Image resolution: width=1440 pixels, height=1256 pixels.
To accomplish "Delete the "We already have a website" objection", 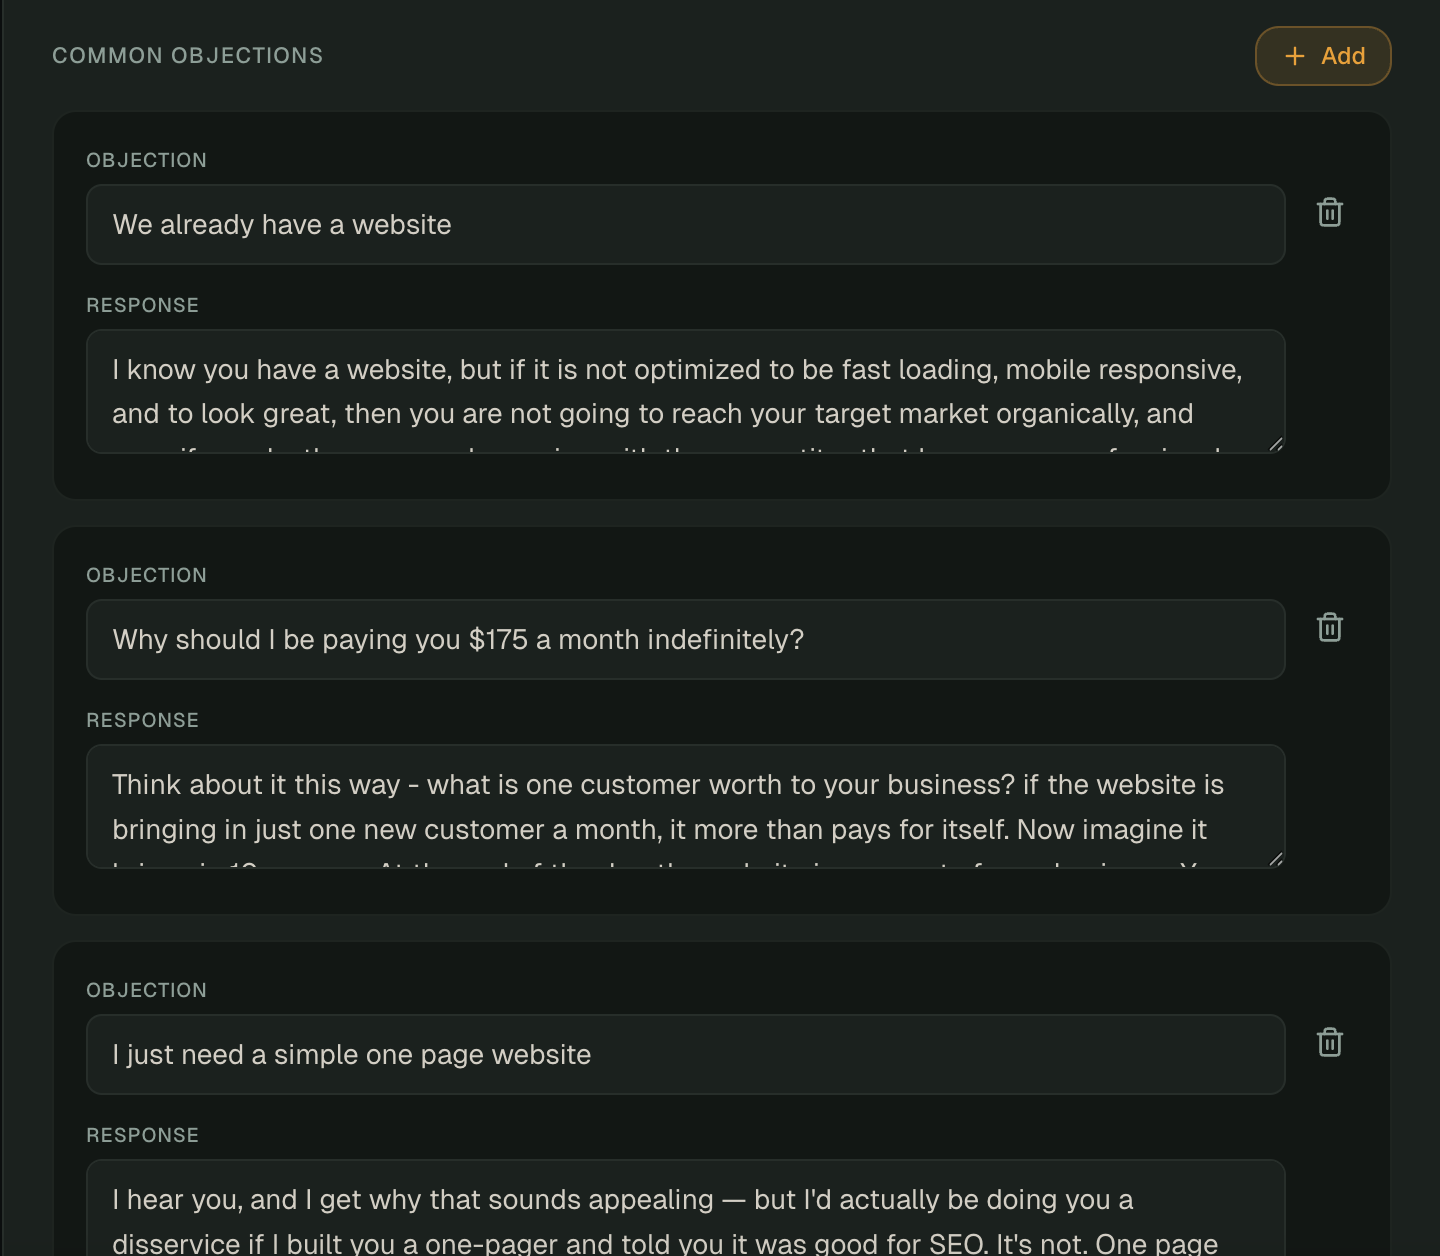I will [1329, 212].
